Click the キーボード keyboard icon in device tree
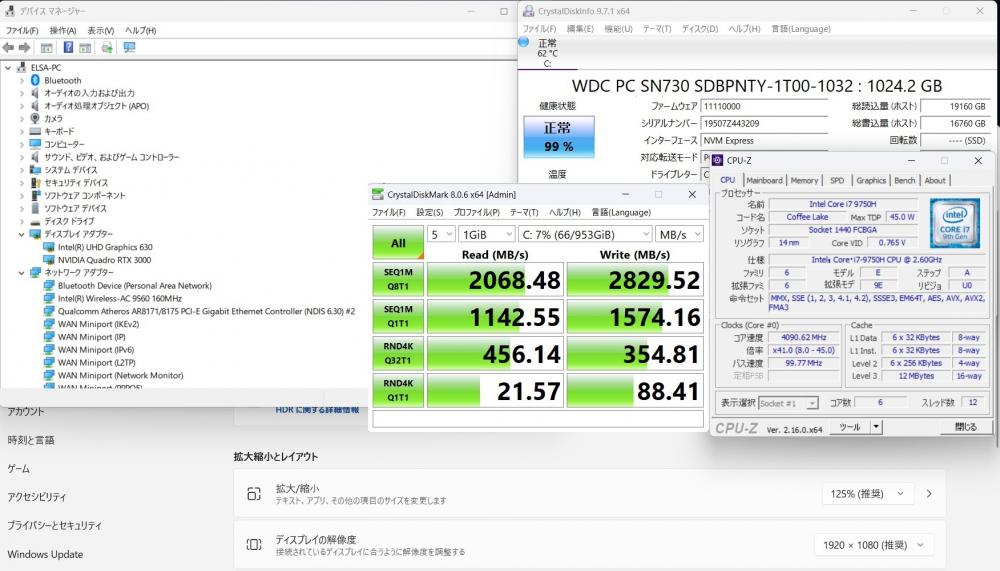The width and height of the screenshot is (1000, 571). tap(36, 131)
